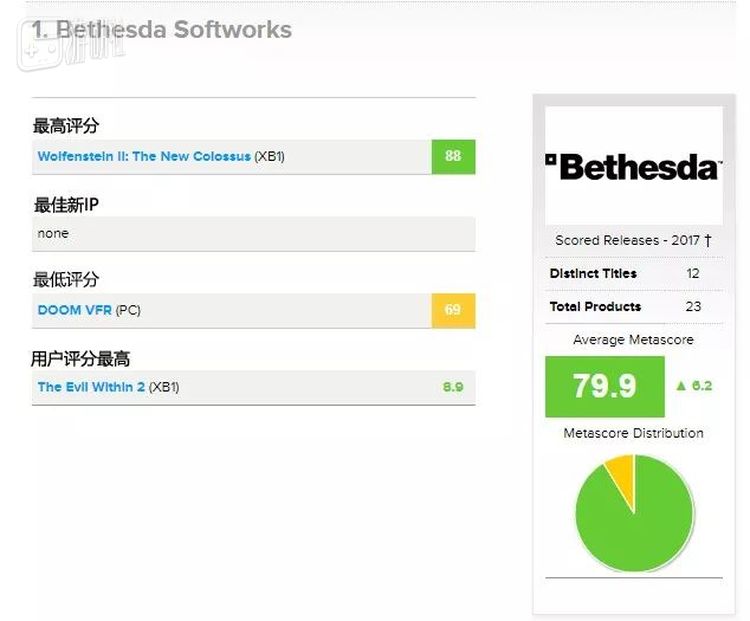Open the DOOM VFR game link
The width and height of the screenshot is (750, 621).
click(x=75, y=310)
